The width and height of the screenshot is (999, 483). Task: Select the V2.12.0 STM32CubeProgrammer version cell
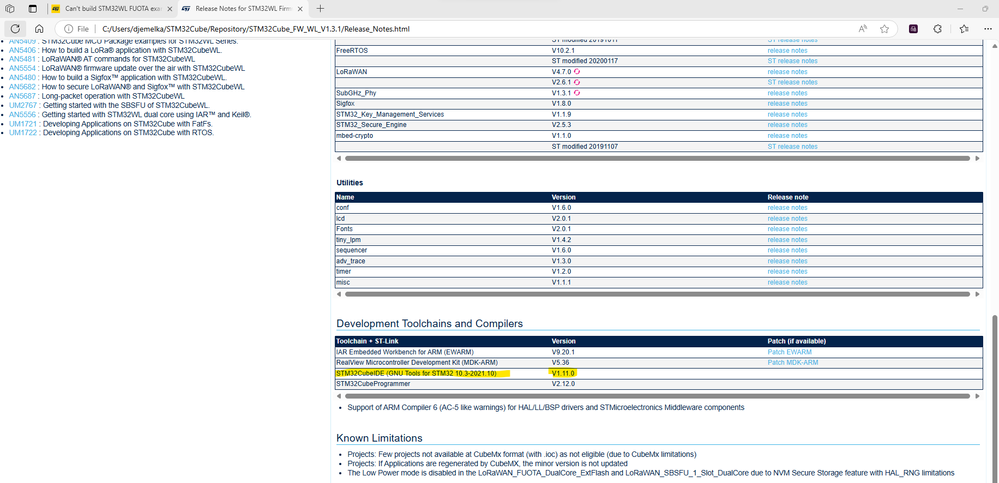coord(659,384)
